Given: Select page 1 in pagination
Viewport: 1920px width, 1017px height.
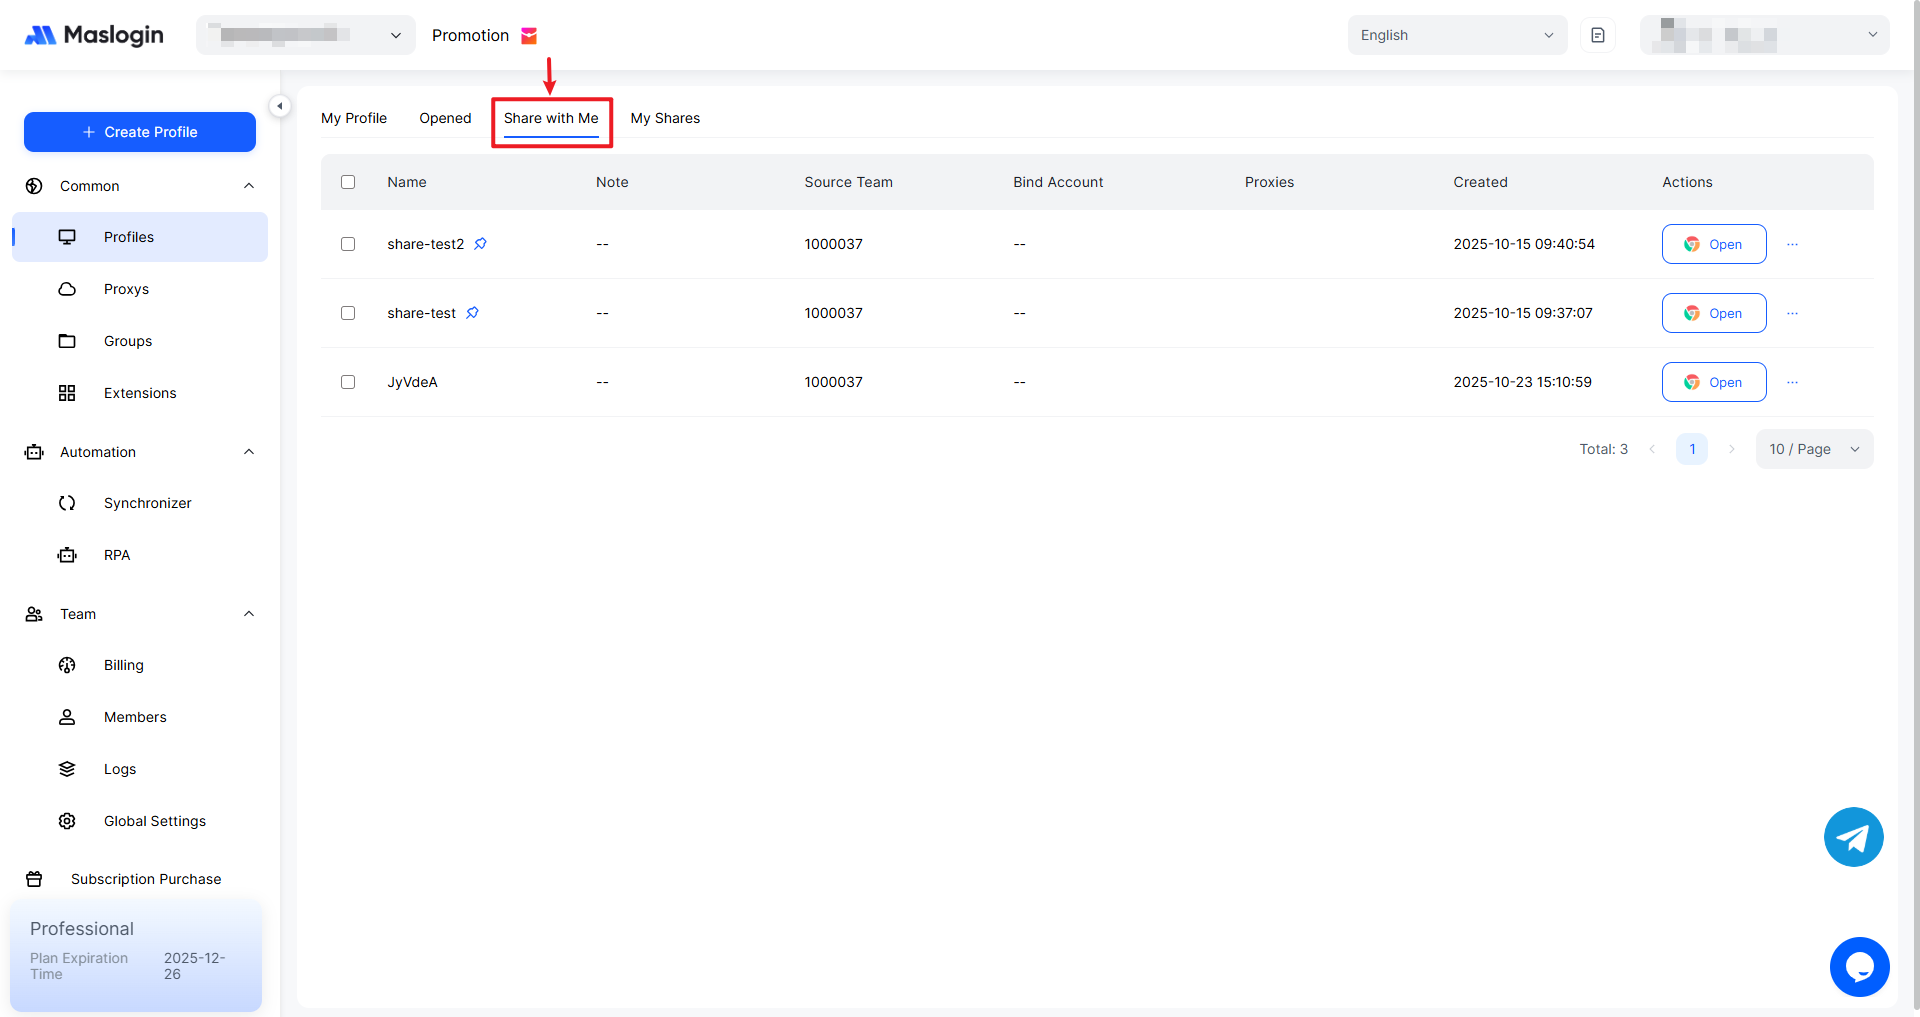Looking at the screenshot, I should [1692, 449].
